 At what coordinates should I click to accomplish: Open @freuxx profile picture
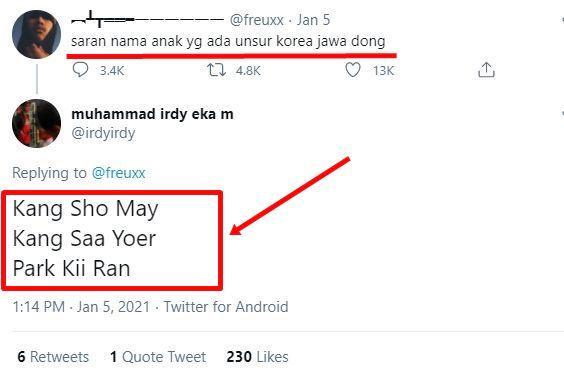click(36, 35)
